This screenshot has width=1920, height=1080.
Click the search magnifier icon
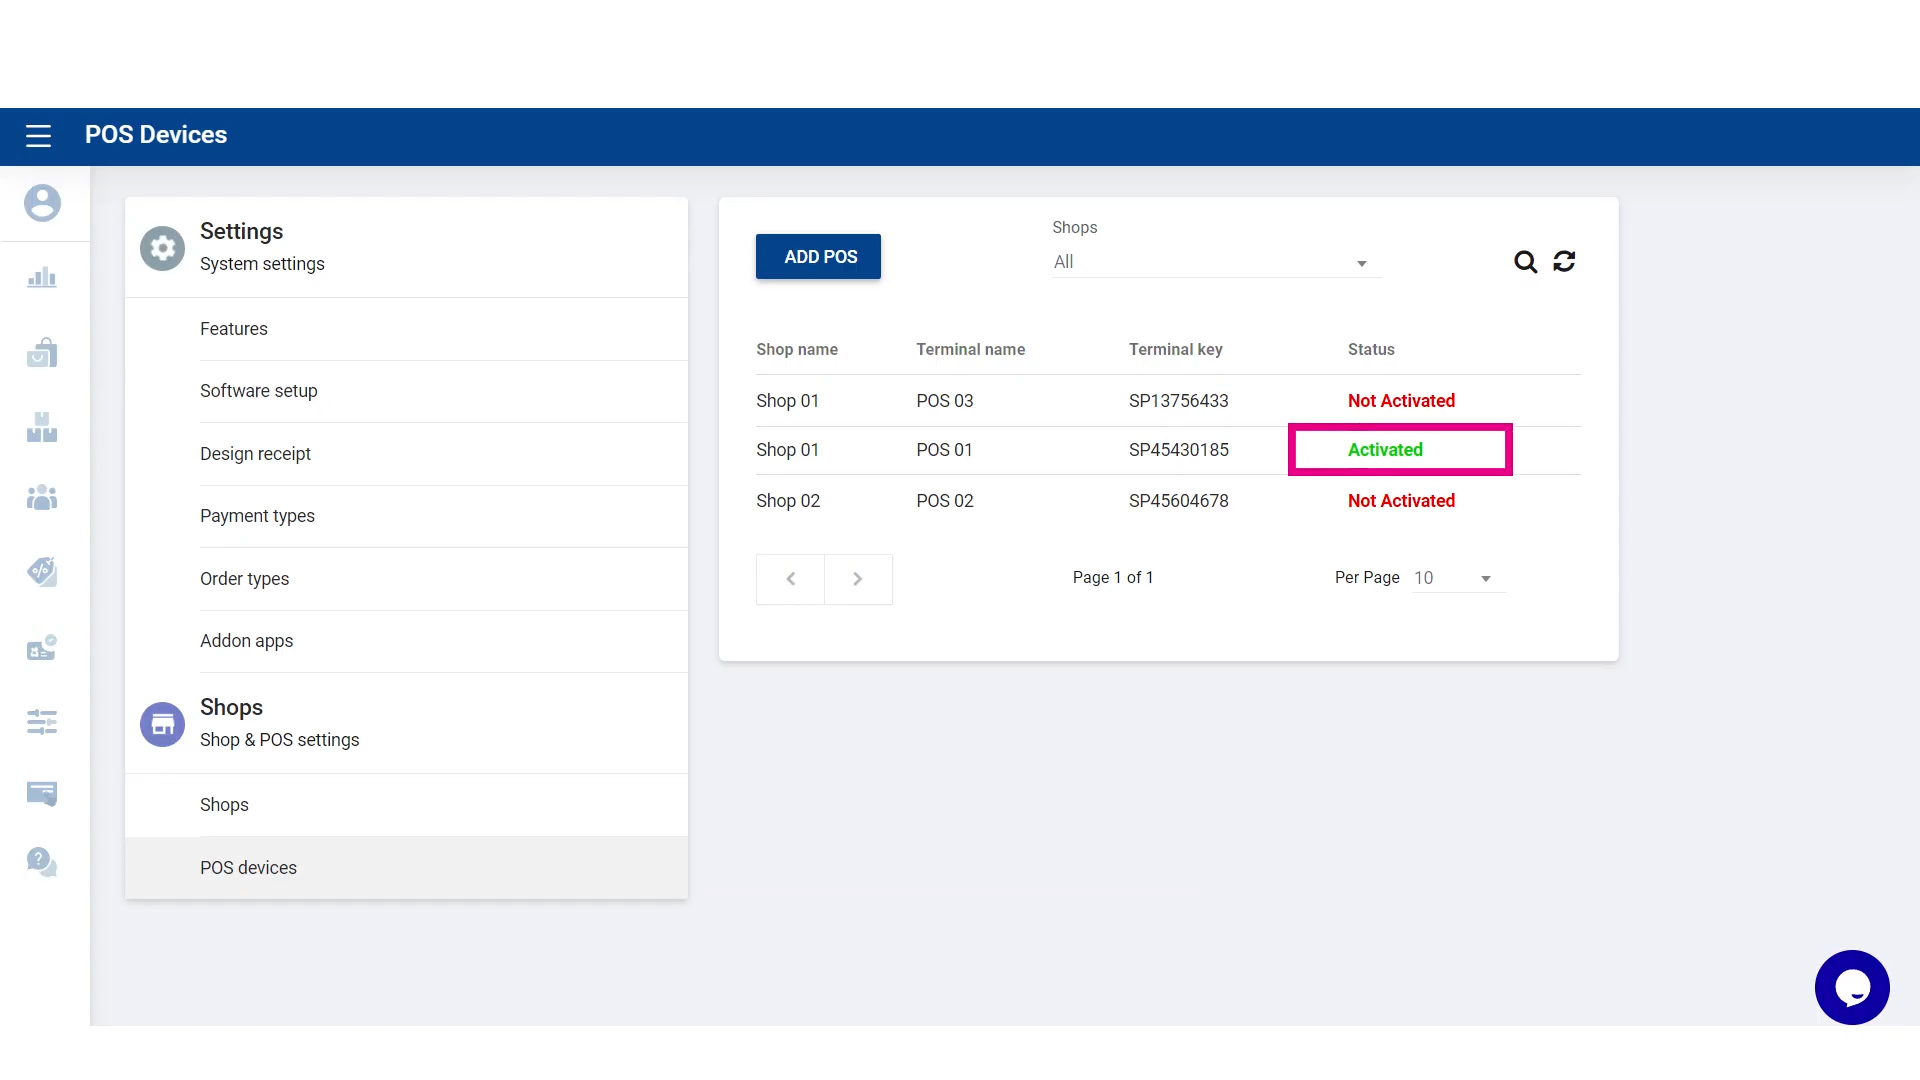[1525, 262]
